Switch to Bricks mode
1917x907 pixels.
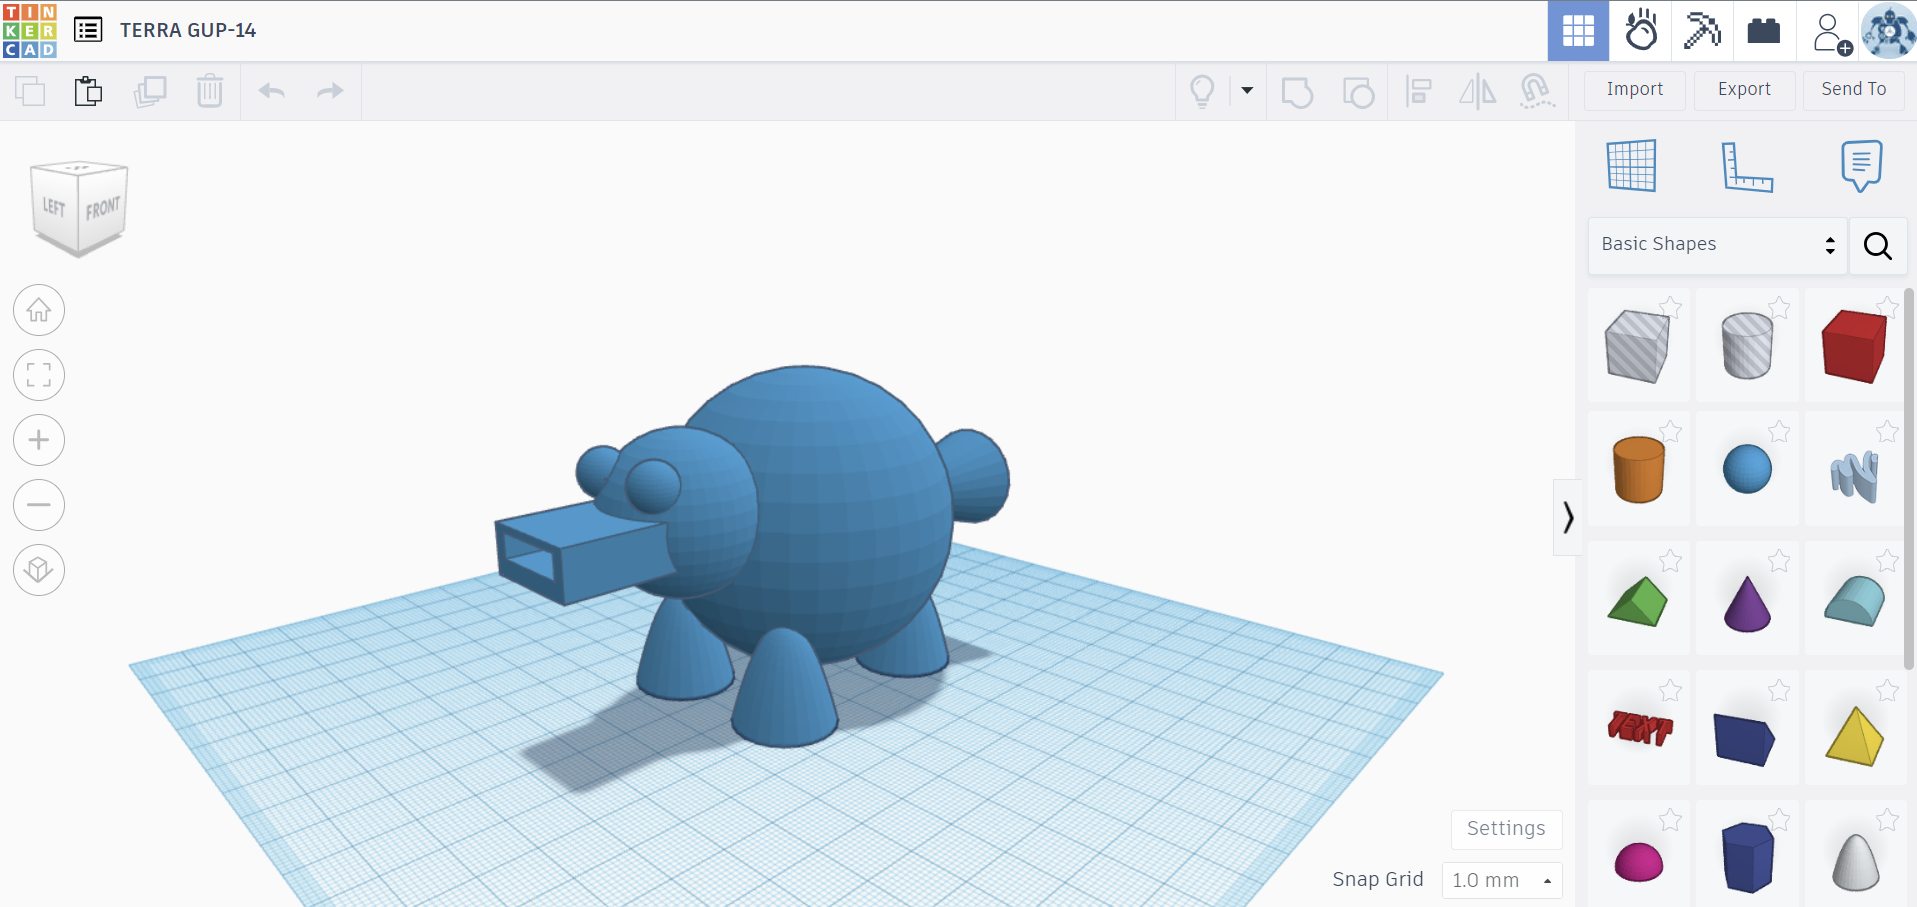1763,31
